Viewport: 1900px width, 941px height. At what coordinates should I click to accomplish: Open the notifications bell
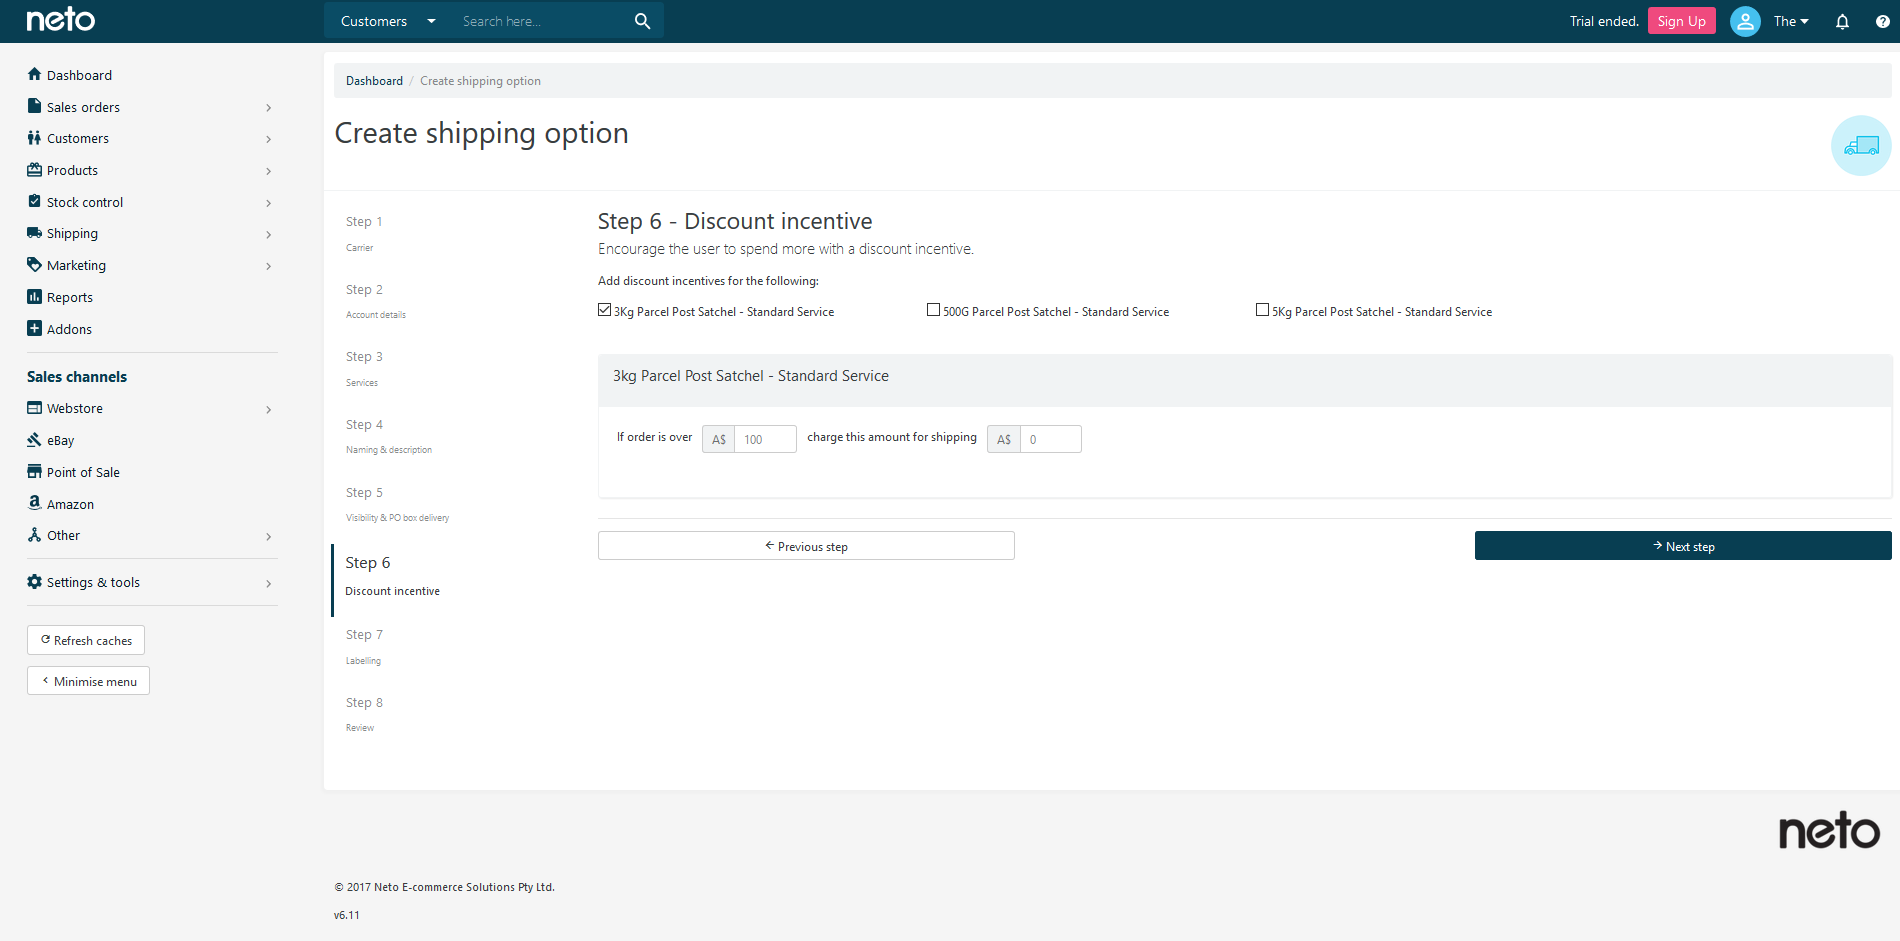pos(1842,21)
